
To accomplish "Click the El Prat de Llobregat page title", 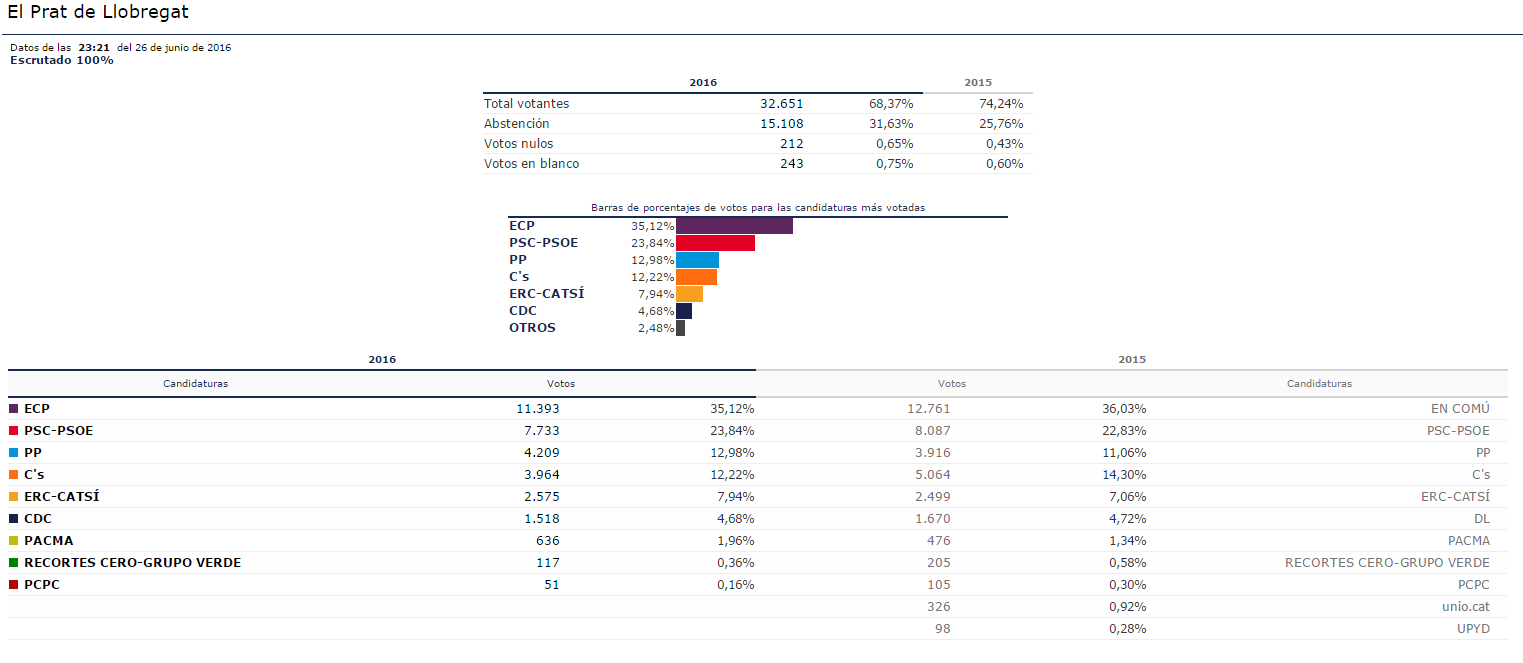I will tap(97, 13).
